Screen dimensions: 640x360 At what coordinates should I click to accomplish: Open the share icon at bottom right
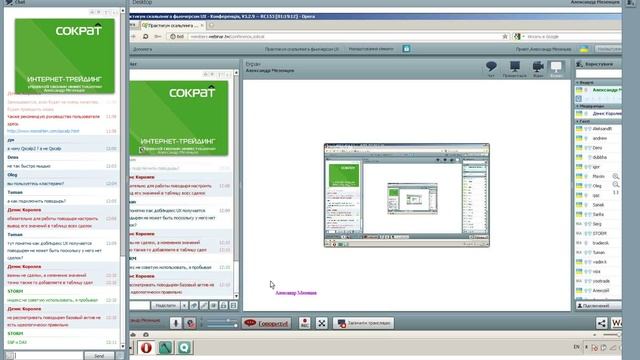pyautogui.click(x=602, y=323)
